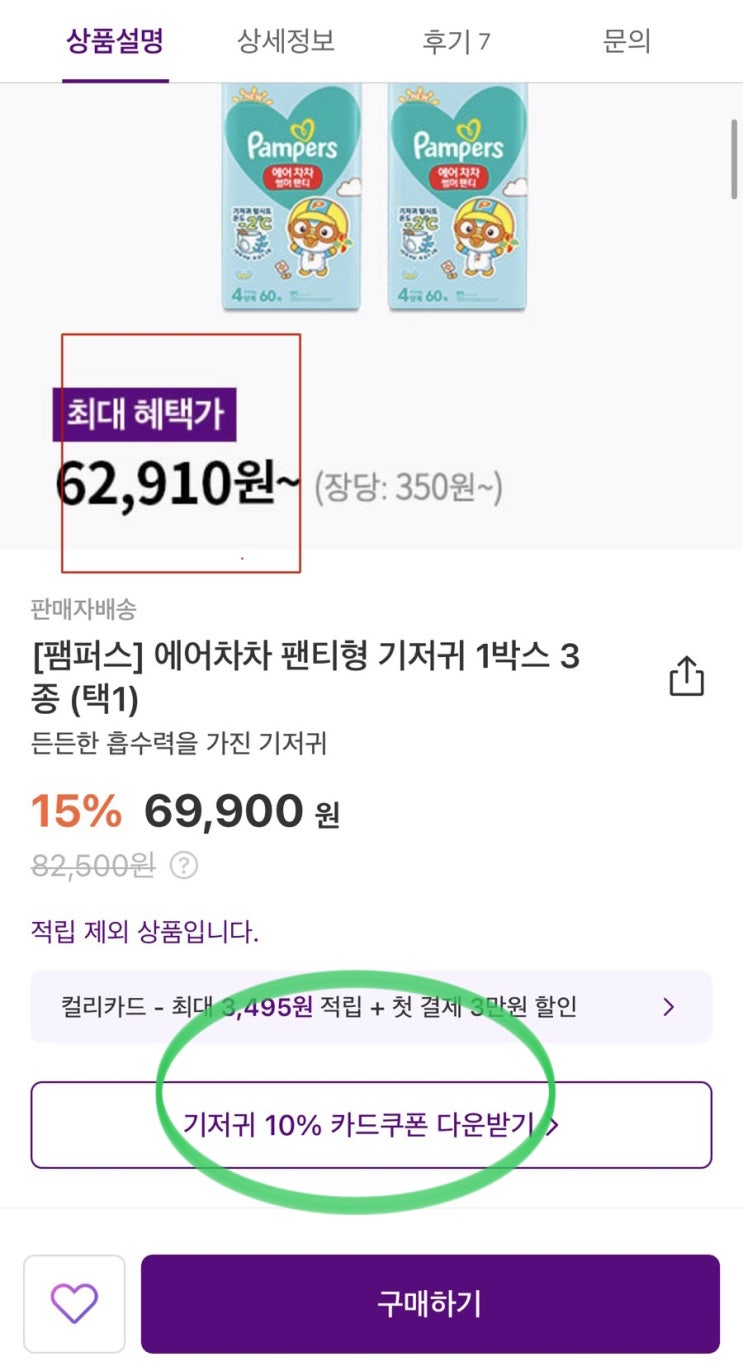Open the 후기 7 reviews tab
This screenshot has width=743, height=1371.
(x=456, y=41)
